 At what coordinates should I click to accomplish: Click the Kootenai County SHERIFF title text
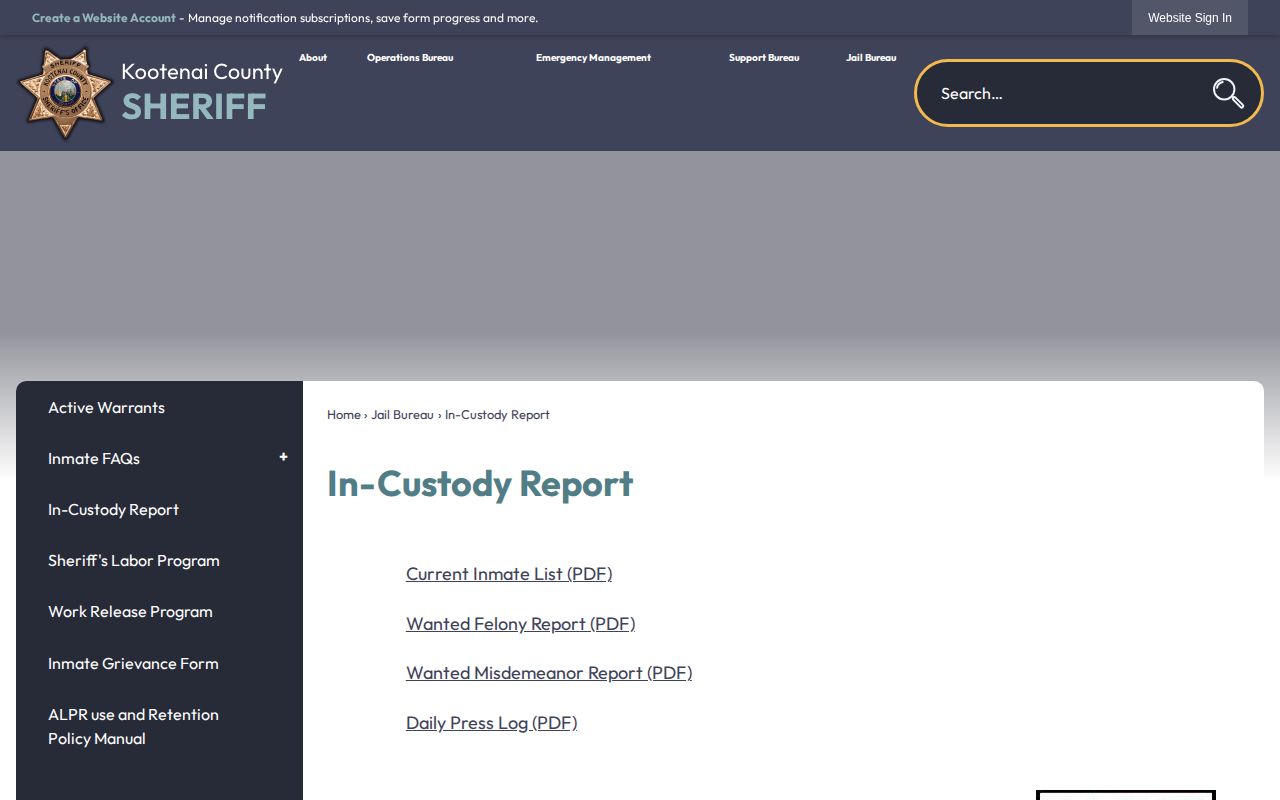[202, 90]
